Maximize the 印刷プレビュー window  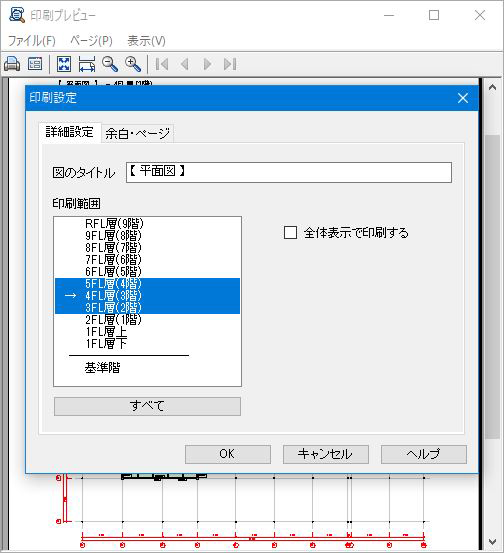point(434,16)
